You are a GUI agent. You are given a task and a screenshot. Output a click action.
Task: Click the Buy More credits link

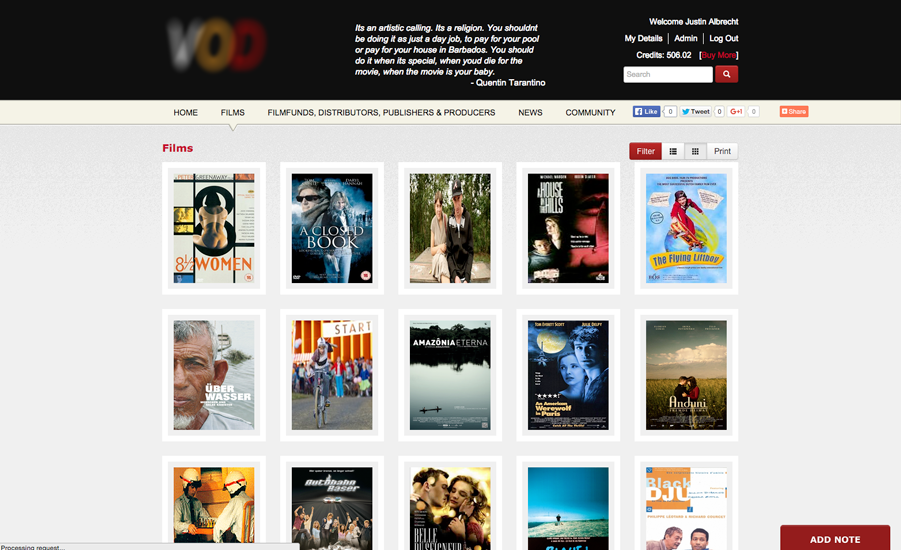click(x=718, y=55)
